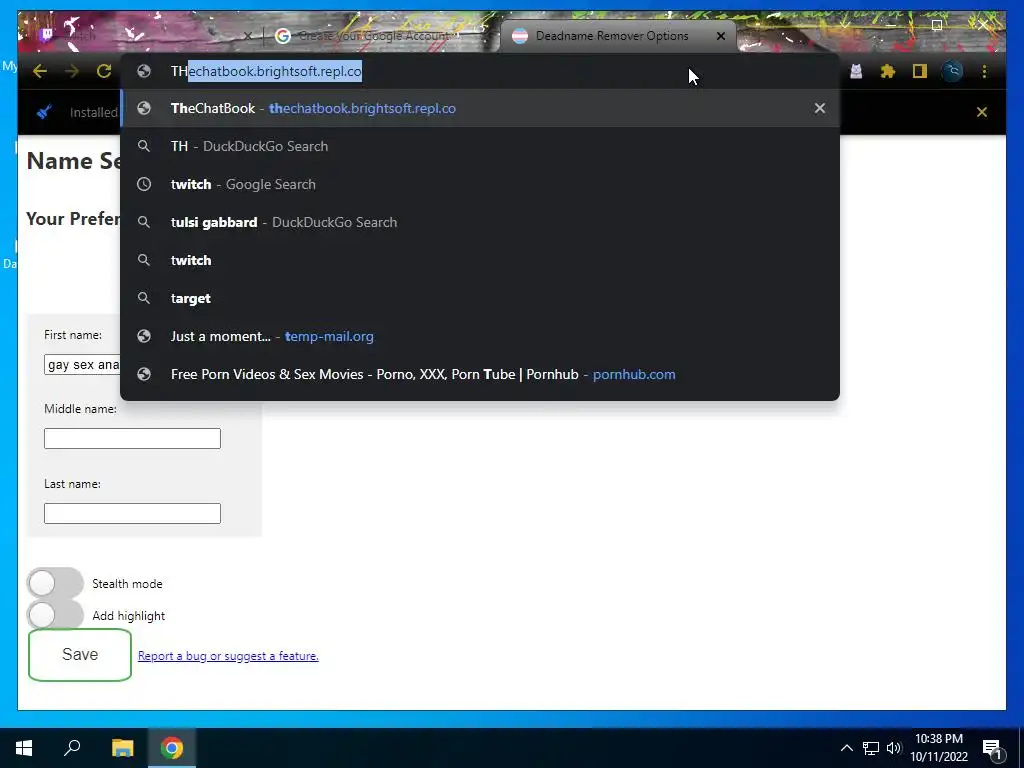Close the Deadname Remover Options tab
1024x768 pixels.
pos(721,36)
